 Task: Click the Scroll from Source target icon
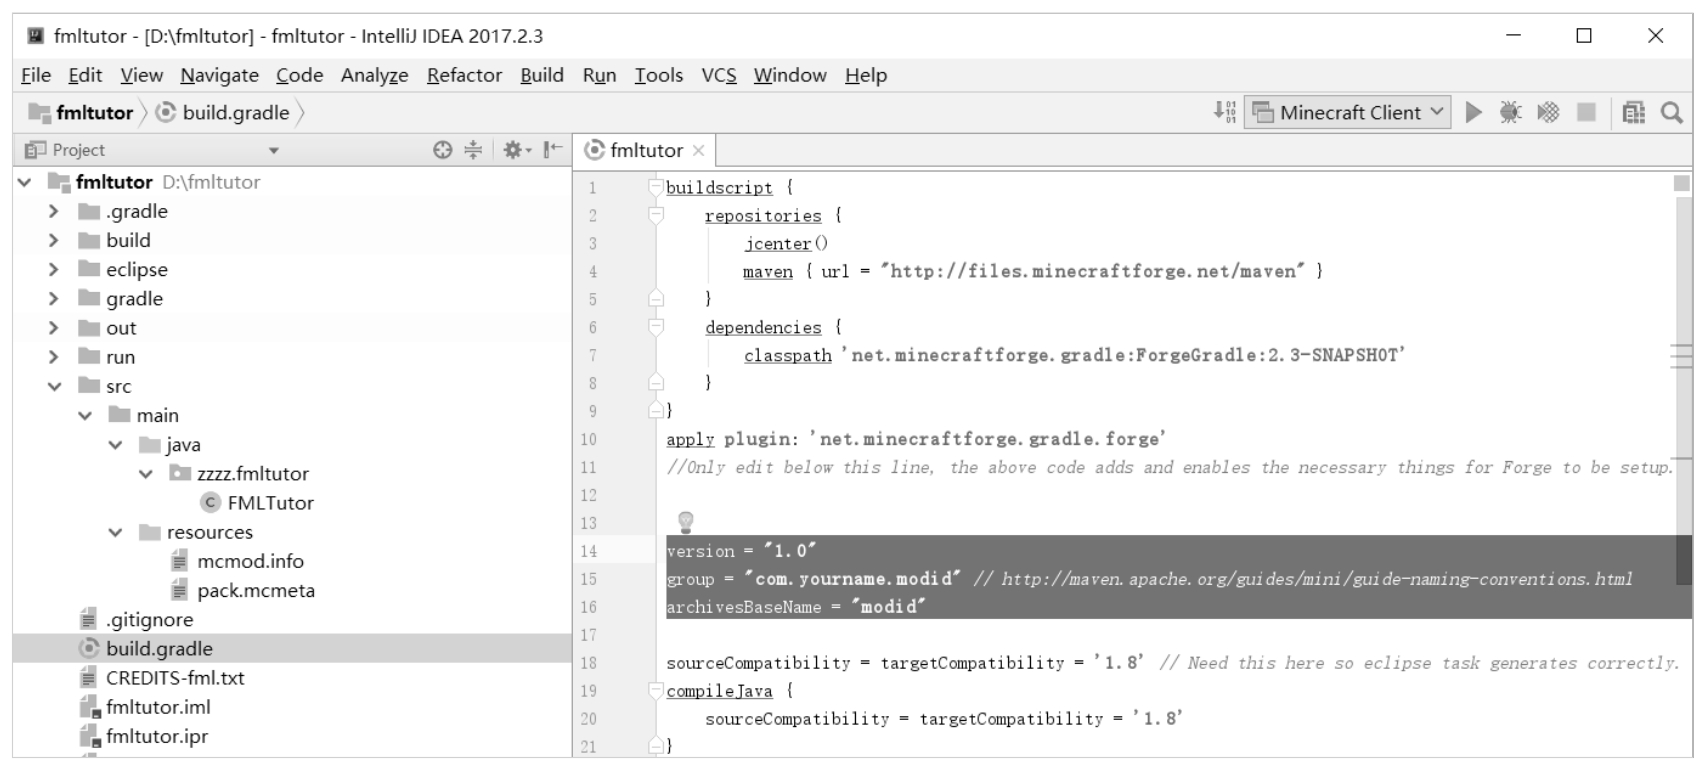tap(442, 150)
